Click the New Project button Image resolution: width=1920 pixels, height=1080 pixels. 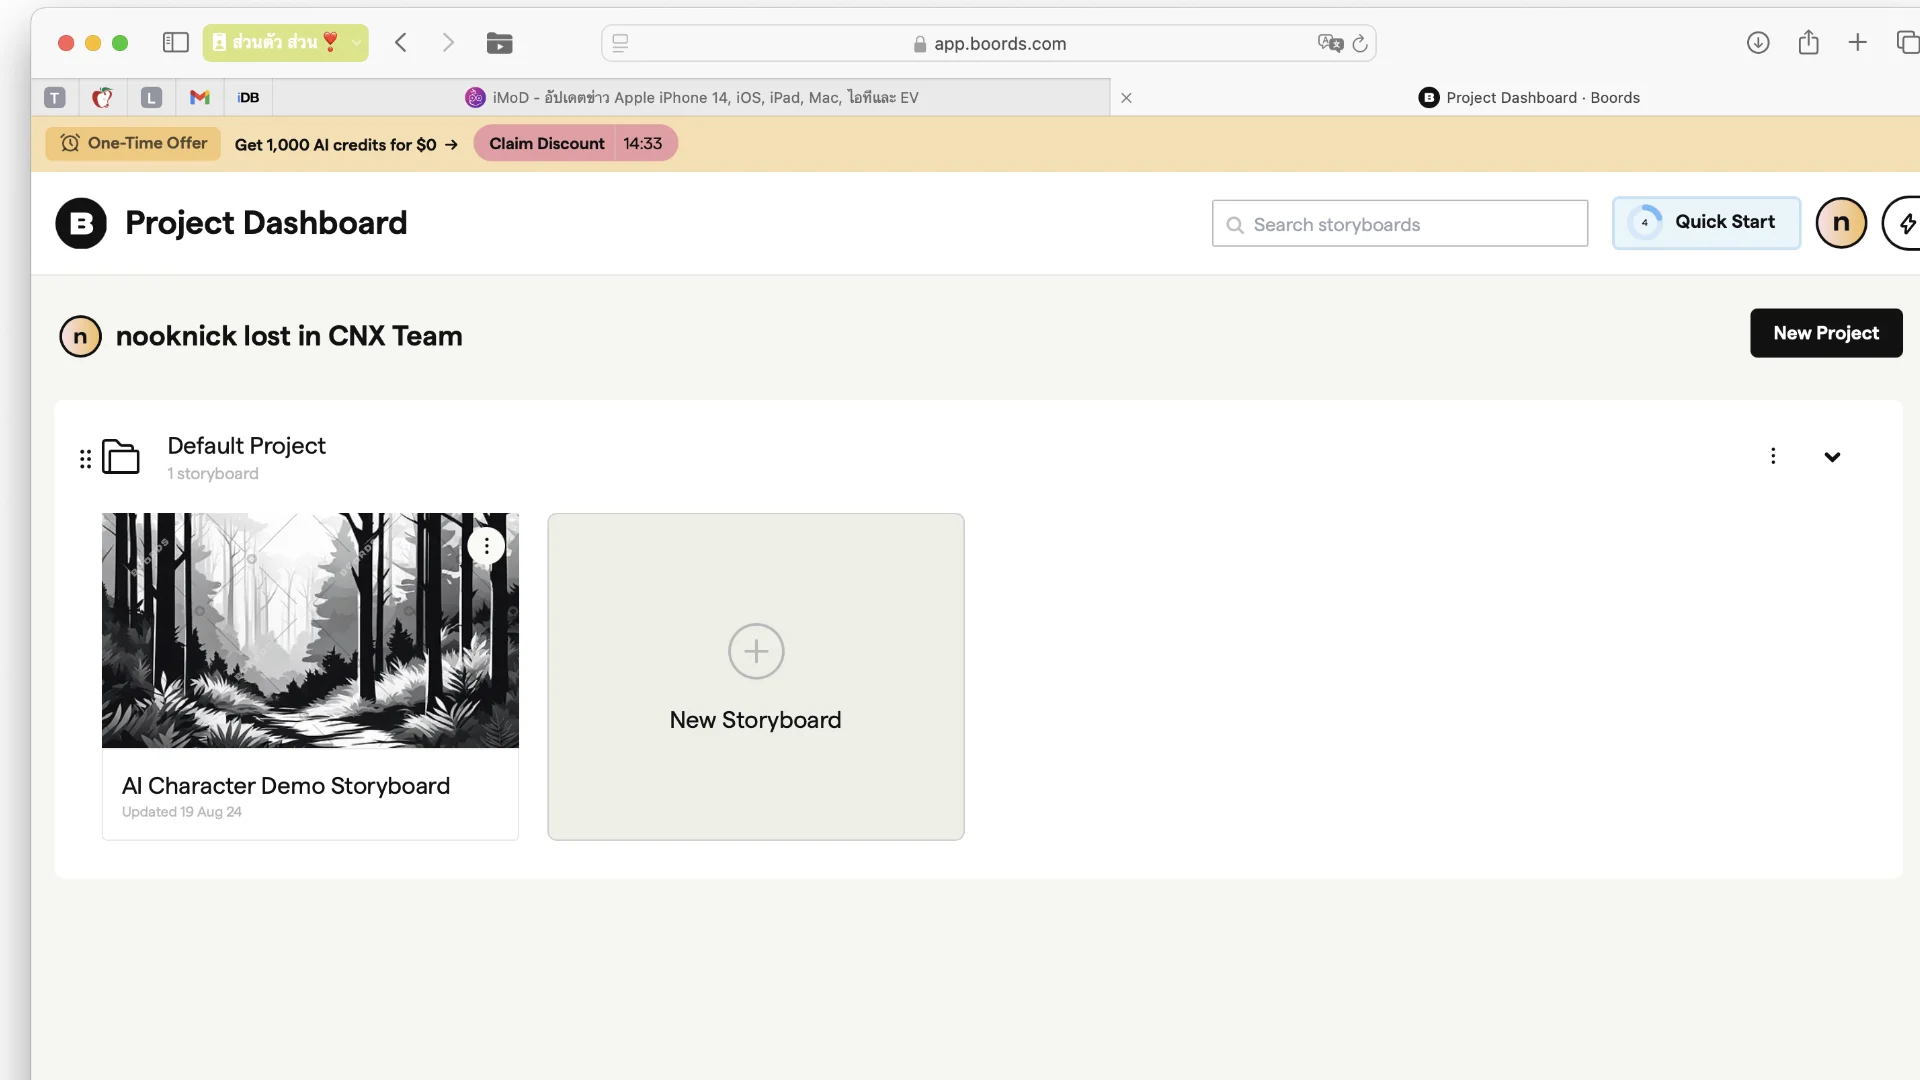coord(1826,333)
